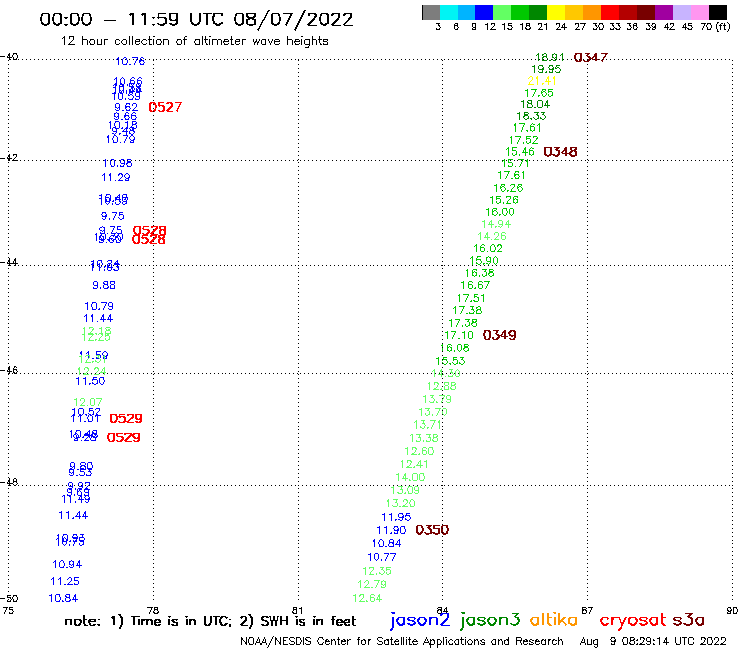Click the wave height value 18.33

531,116
